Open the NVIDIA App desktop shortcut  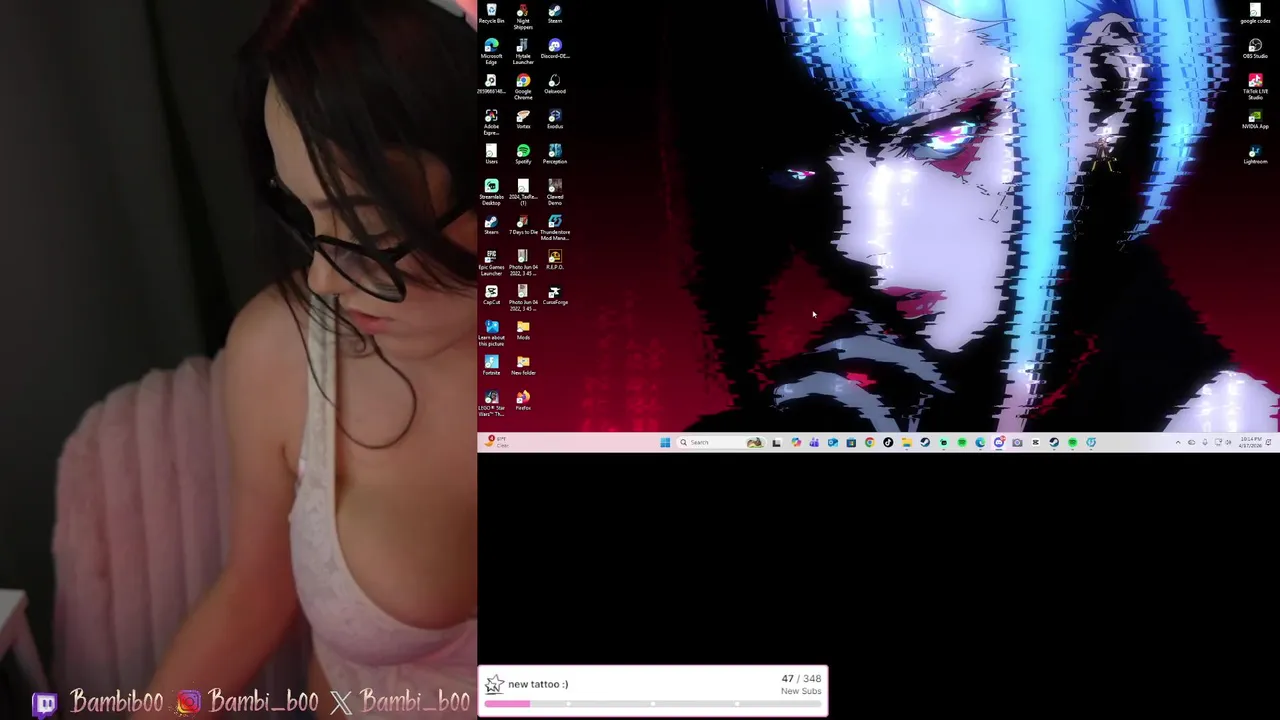tap(1255, 119)
